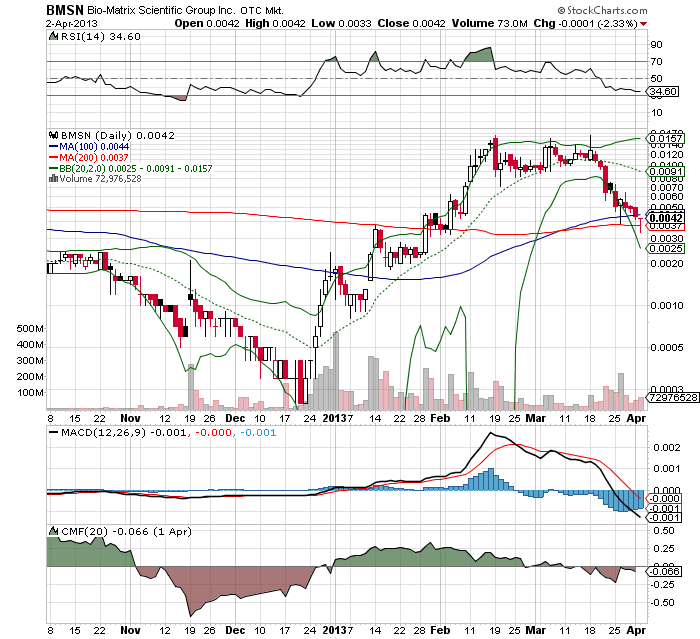Click the -0.50 CMF axis label
This screenshot has width=700, height=639.
[x=664, y=603]
